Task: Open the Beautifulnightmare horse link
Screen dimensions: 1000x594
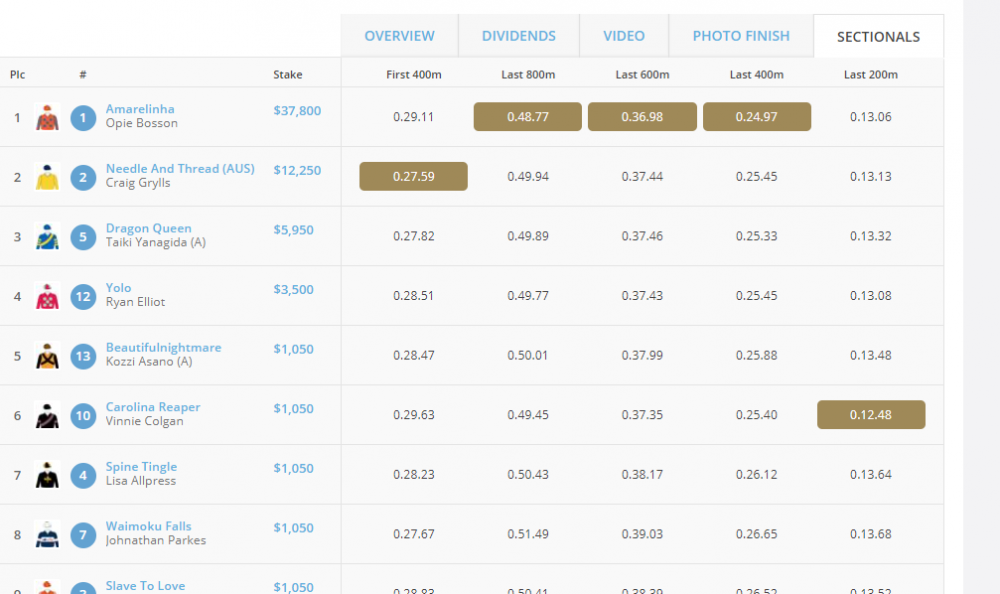Action: tap(163, 347)
